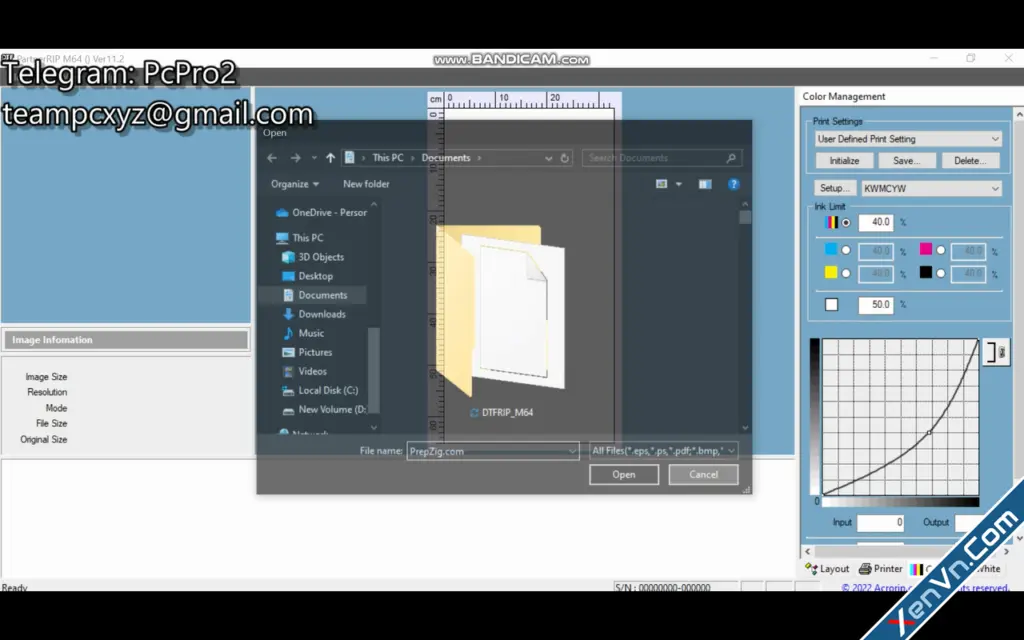Open dialog help icon
This screenshot has height=640, width=1024.
point(733,184)
